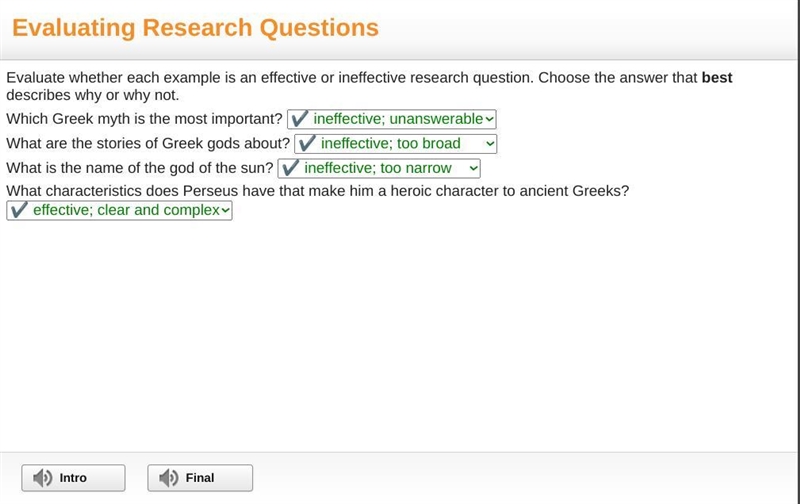Image resolution: width=800 pixels, height=504 pixels.
Task: Play the Final audio
Action: coord(200,478)
